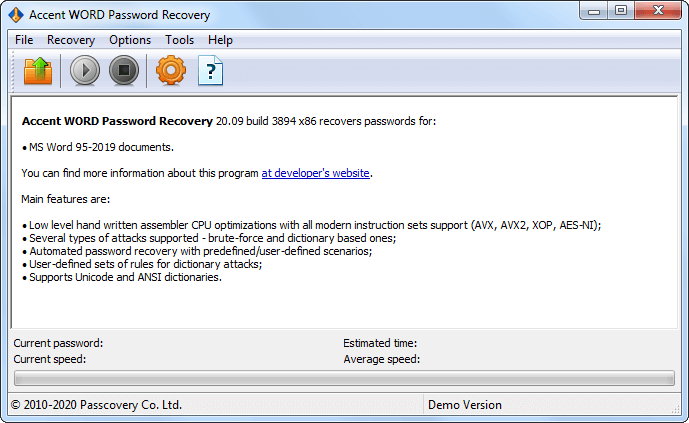Screen dimensions: 689x423
Task: Open help with the question mark icon
Action: click(210, 70)
